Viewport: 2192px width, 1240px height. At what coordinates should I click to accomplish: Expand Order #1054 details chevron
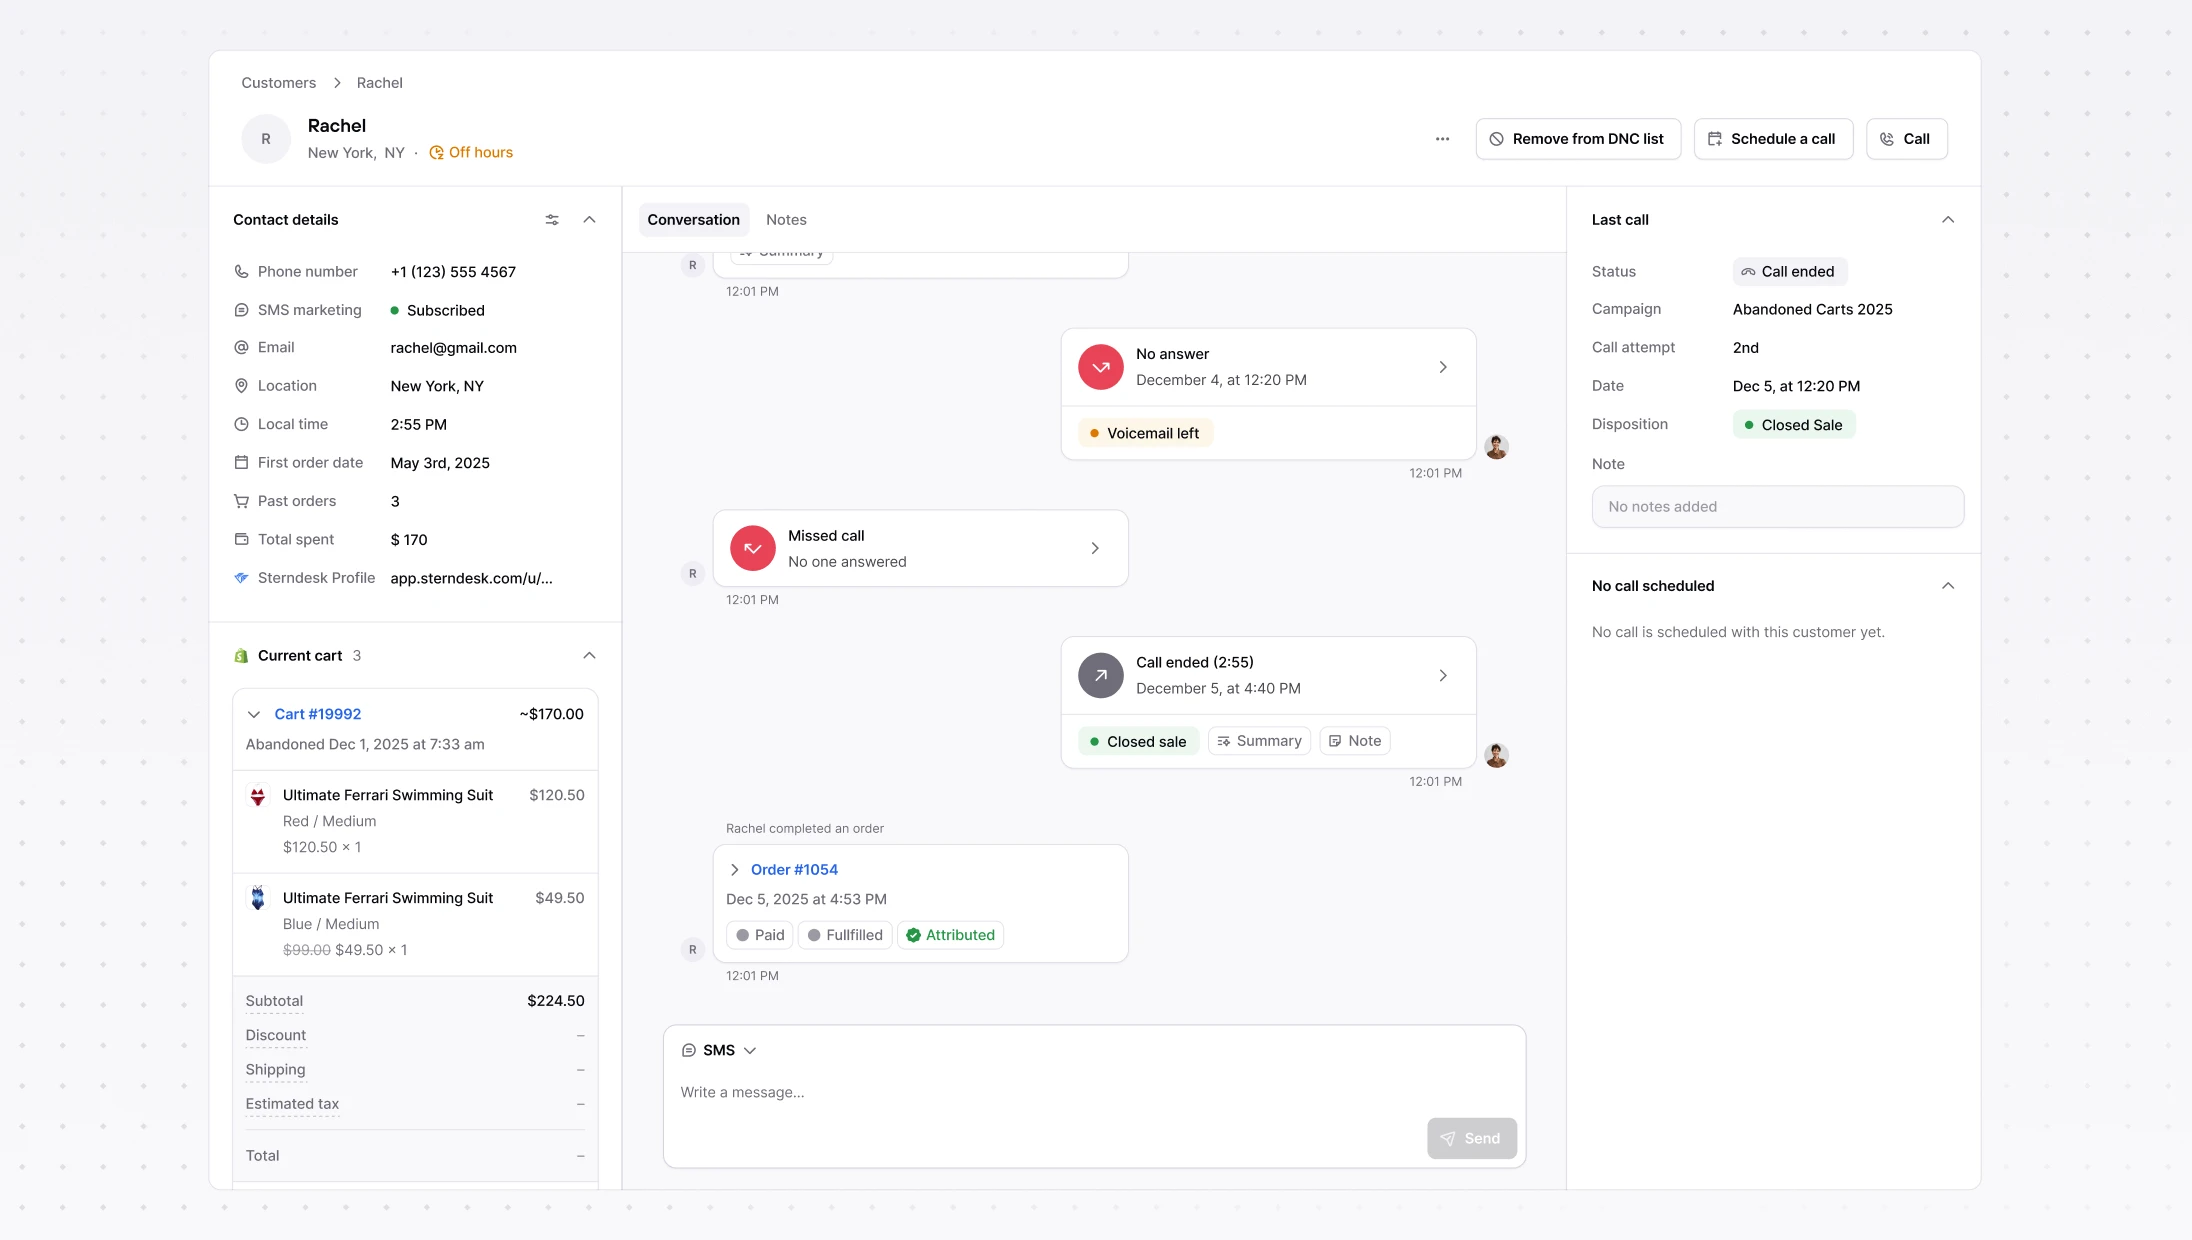[x=735, y=870]
